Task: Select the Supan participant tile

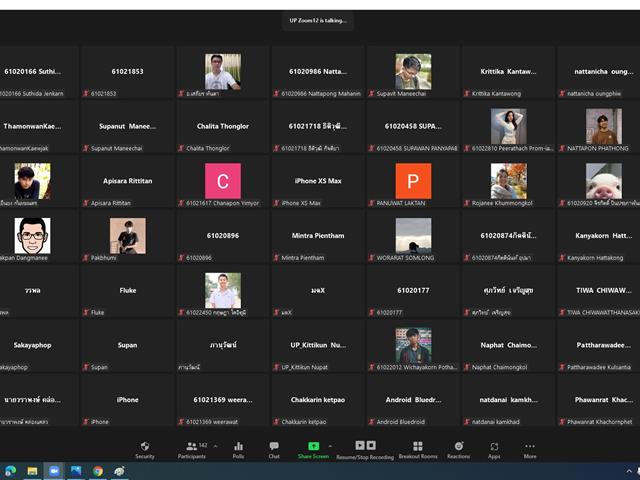Action: click(x=127, y=345)
